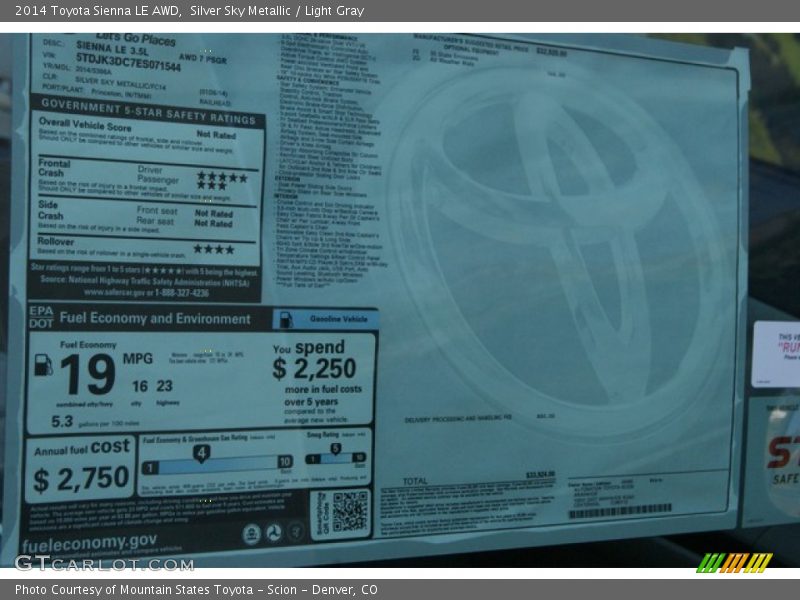Image resolution: width=800 pixels, height=600 pixels.
Task: Click the "SIENNA LE 3.5L" description text
Action: point(113,48)
